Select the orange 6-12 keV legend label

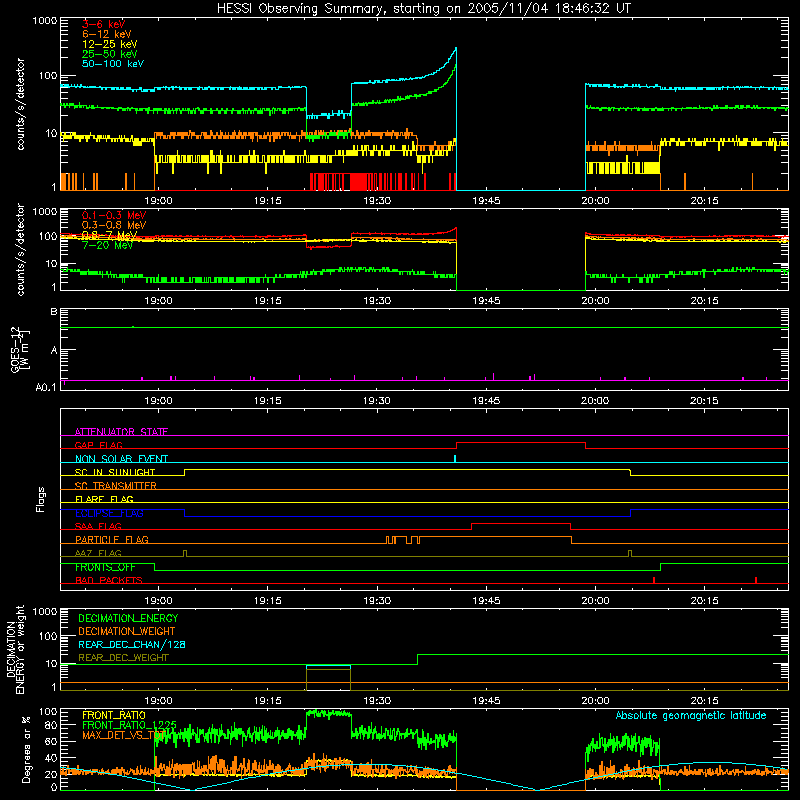coord(107,34)
